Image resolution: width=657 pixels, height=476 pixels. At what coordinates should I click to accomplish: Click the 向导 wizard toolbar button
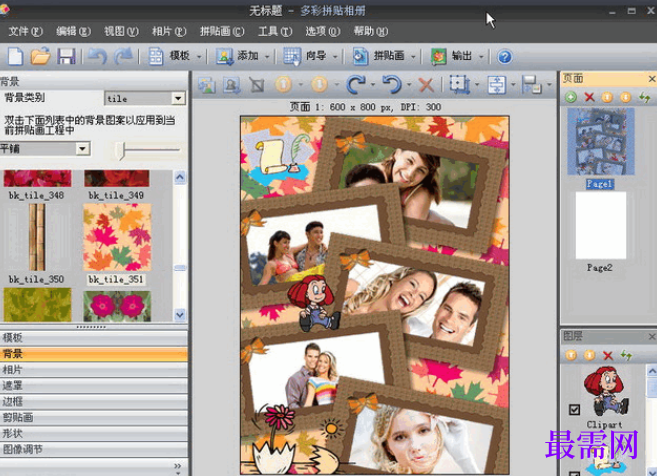pyautogui.click(x=305, y=56)
